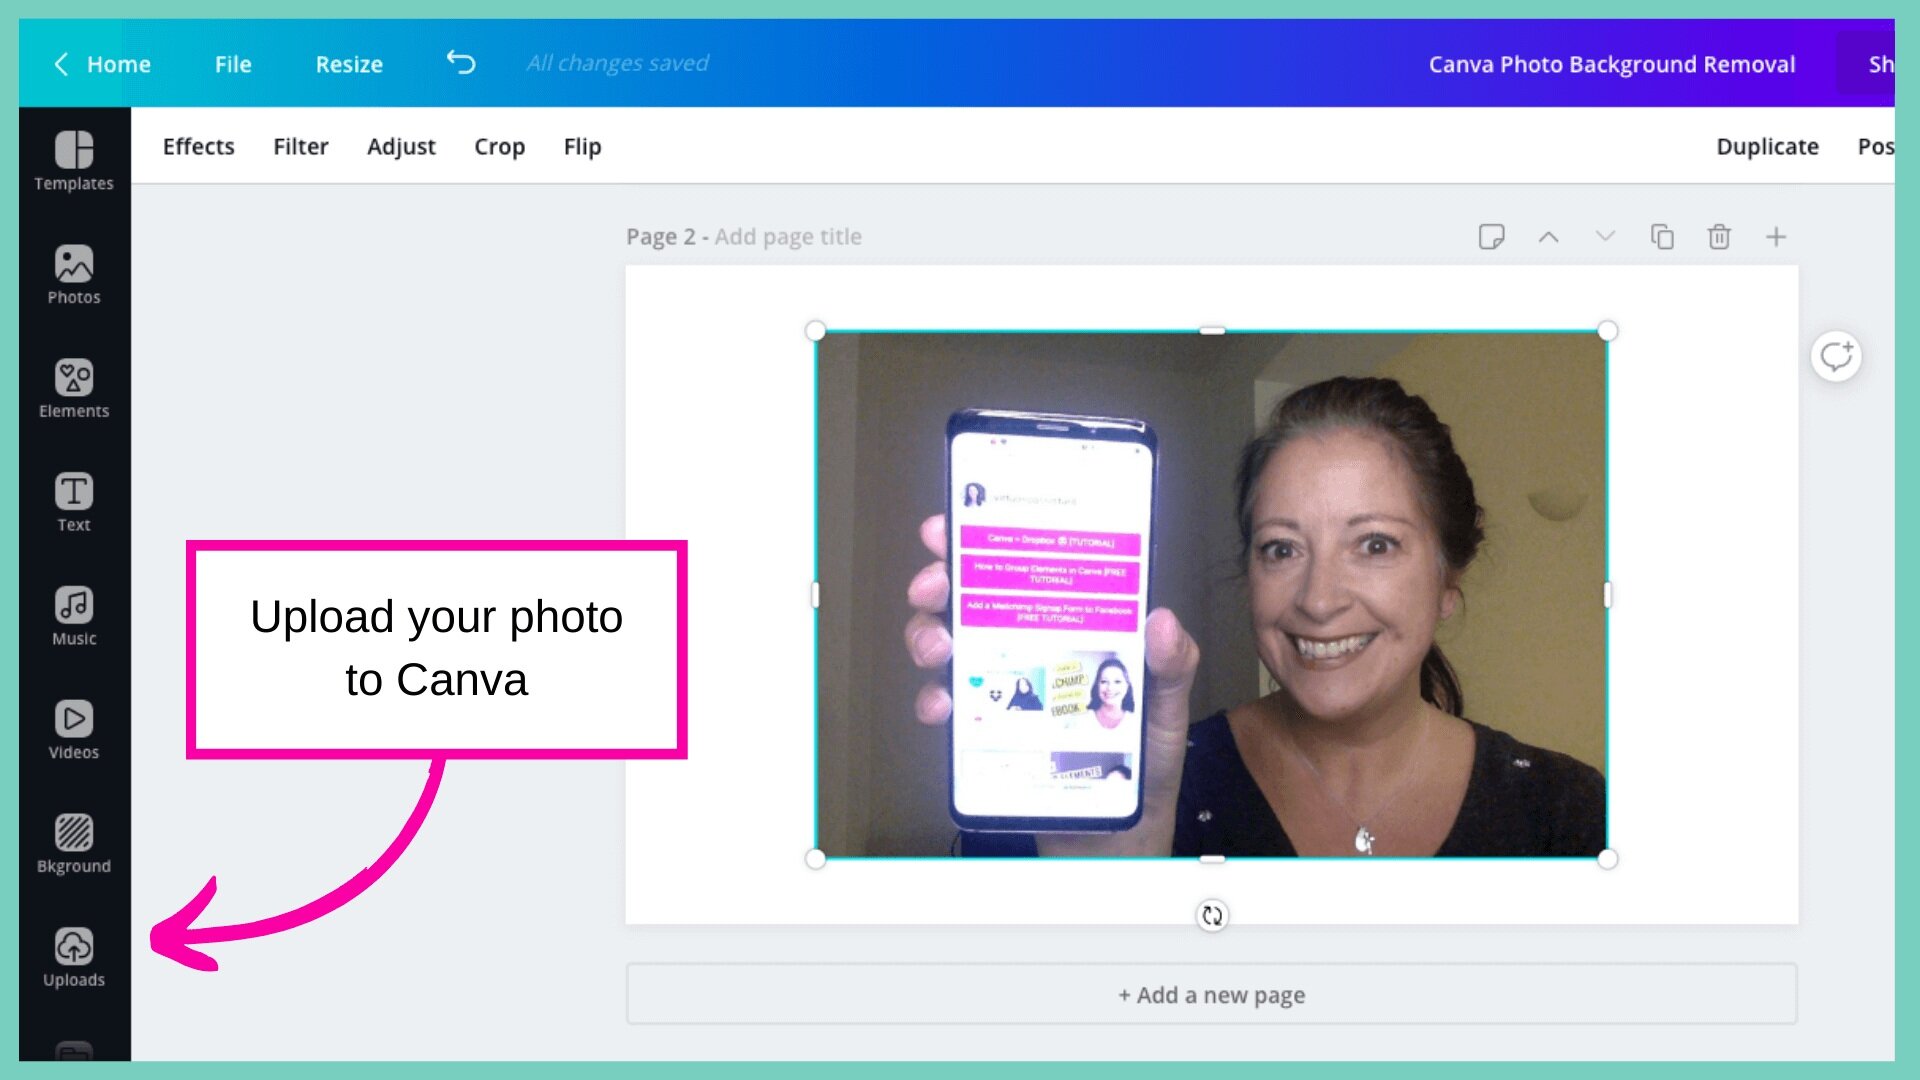
Task: Click Add a new page button
Action: coord(1212,994)
